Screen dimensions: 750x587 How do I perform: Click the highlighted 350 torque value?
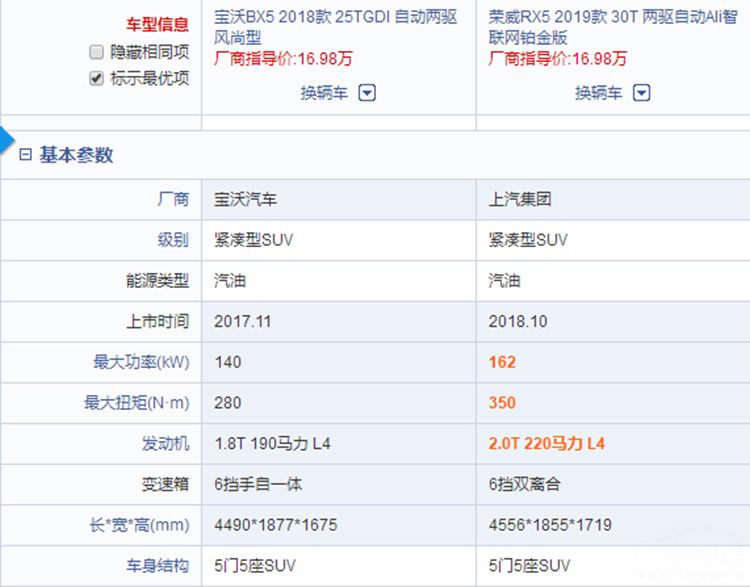tap(502, 403)
